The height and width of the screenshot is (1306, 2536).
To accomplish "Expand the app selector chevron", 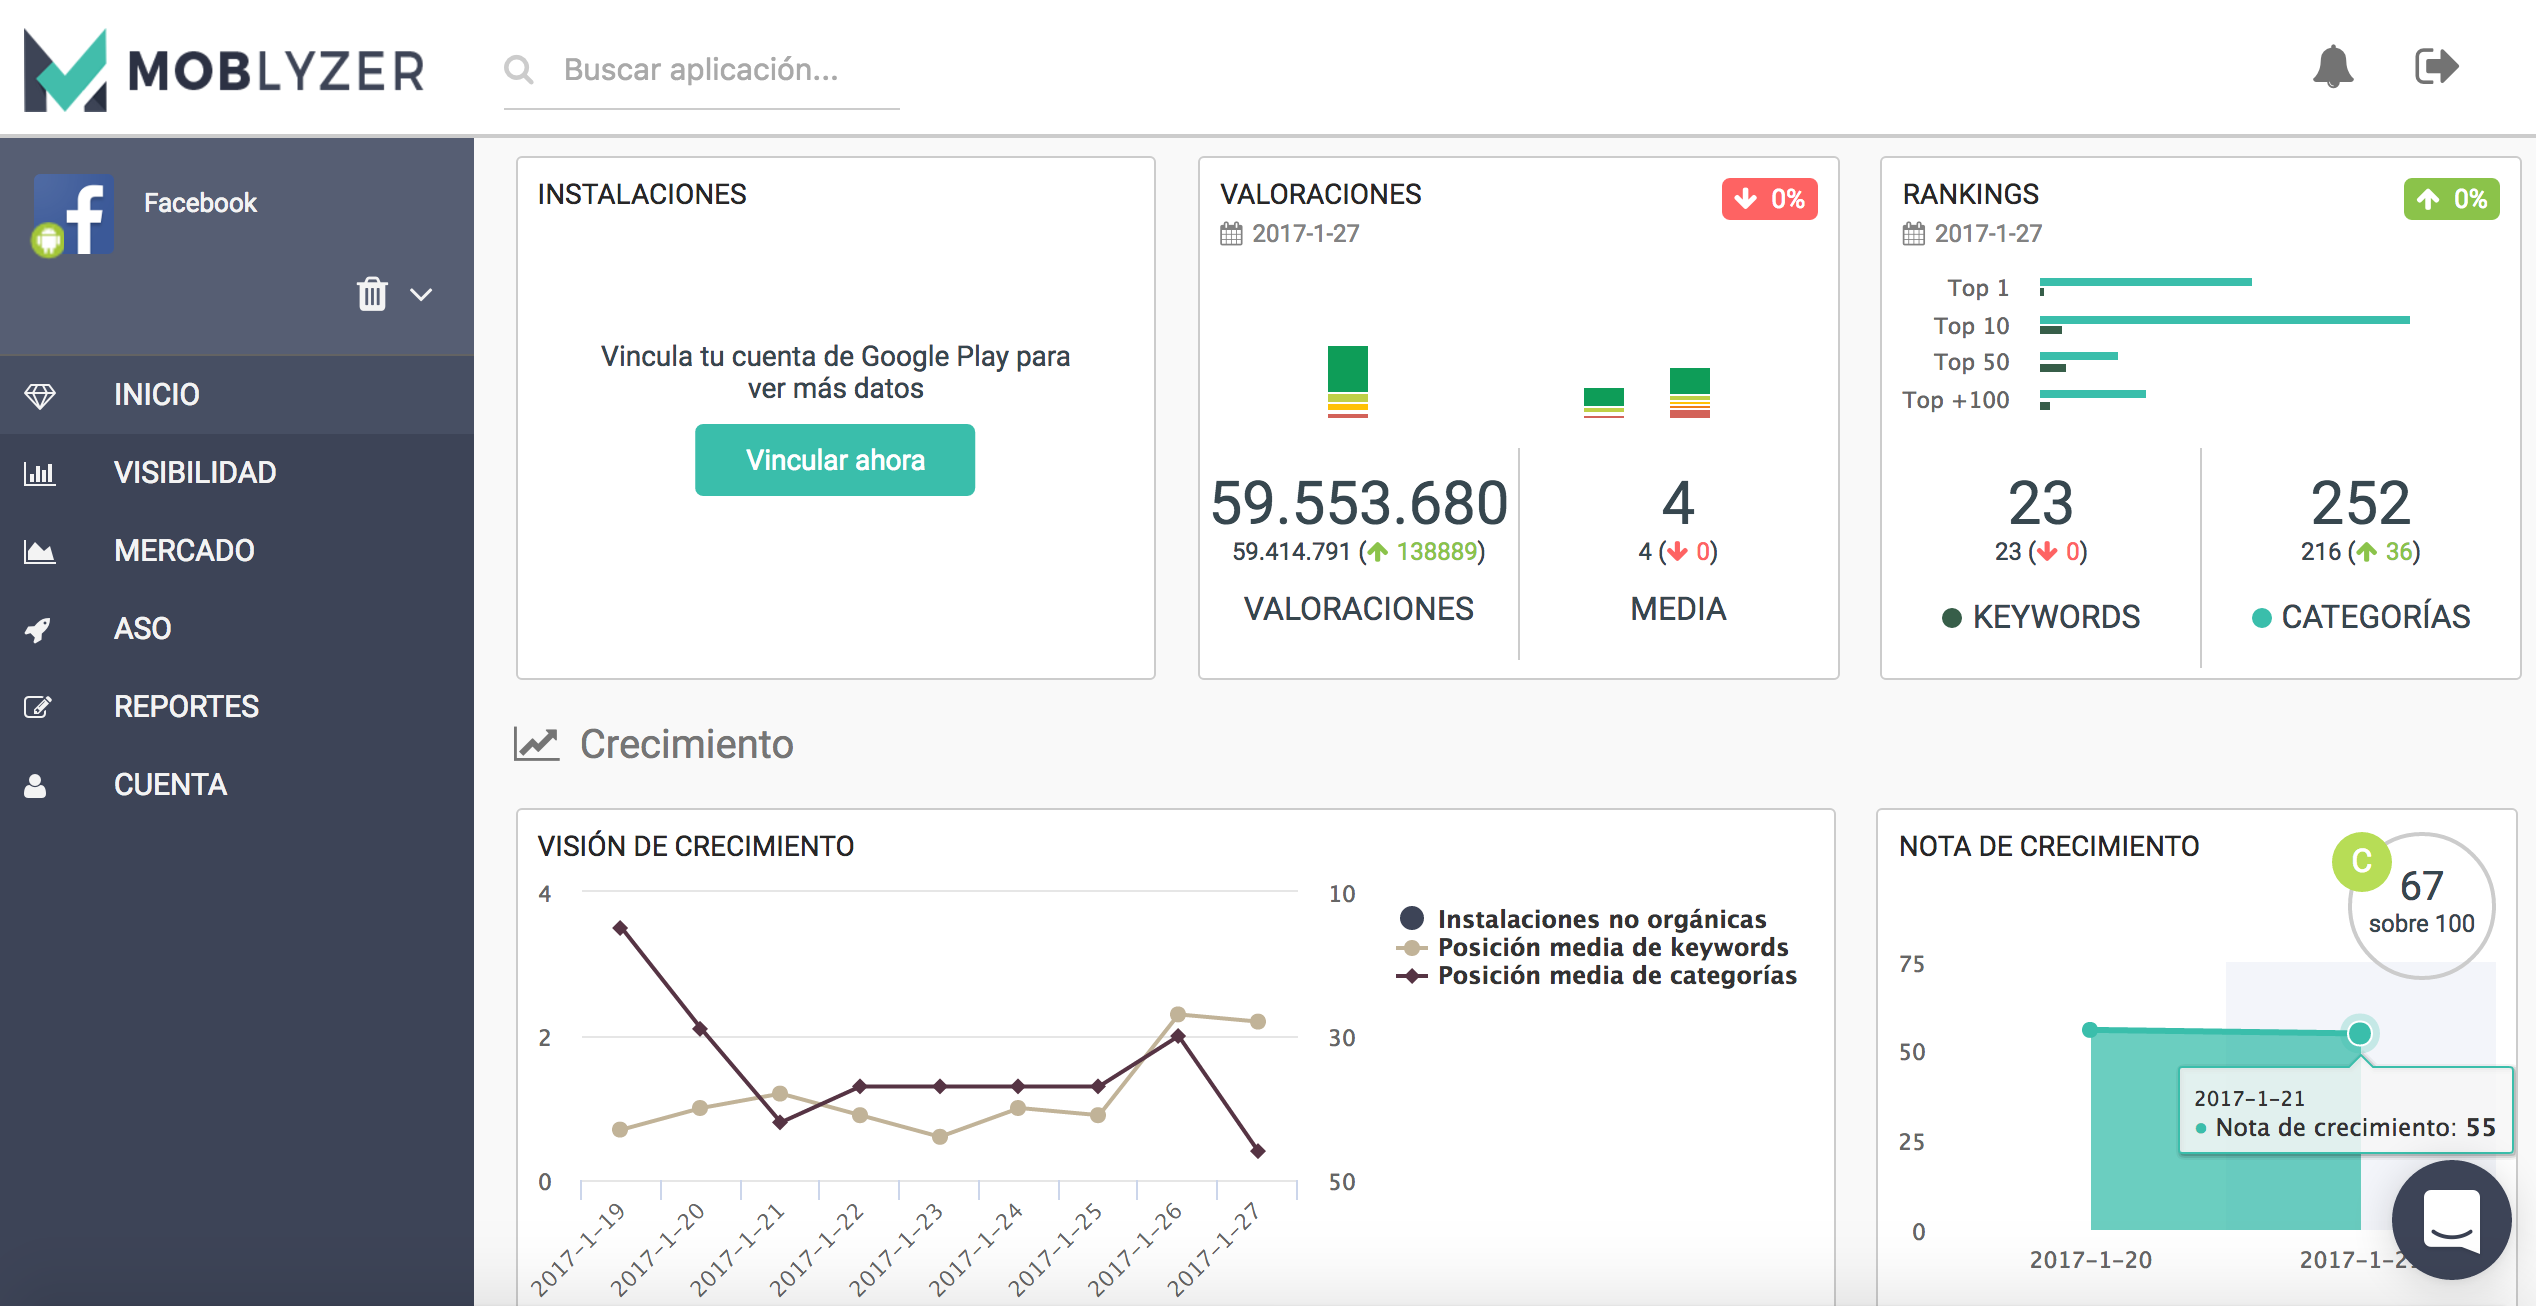I will (421, 294).
